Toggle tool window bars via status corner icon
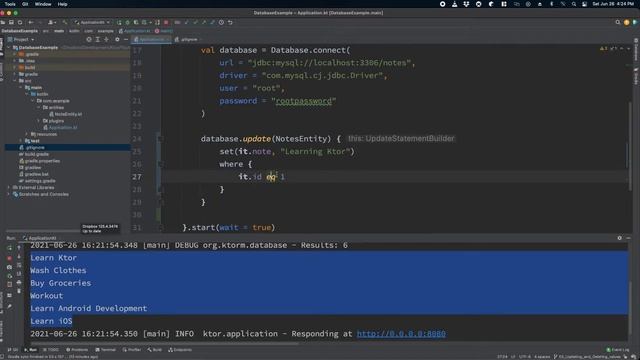This screenshot has width=640, height=360. point(3,356)
